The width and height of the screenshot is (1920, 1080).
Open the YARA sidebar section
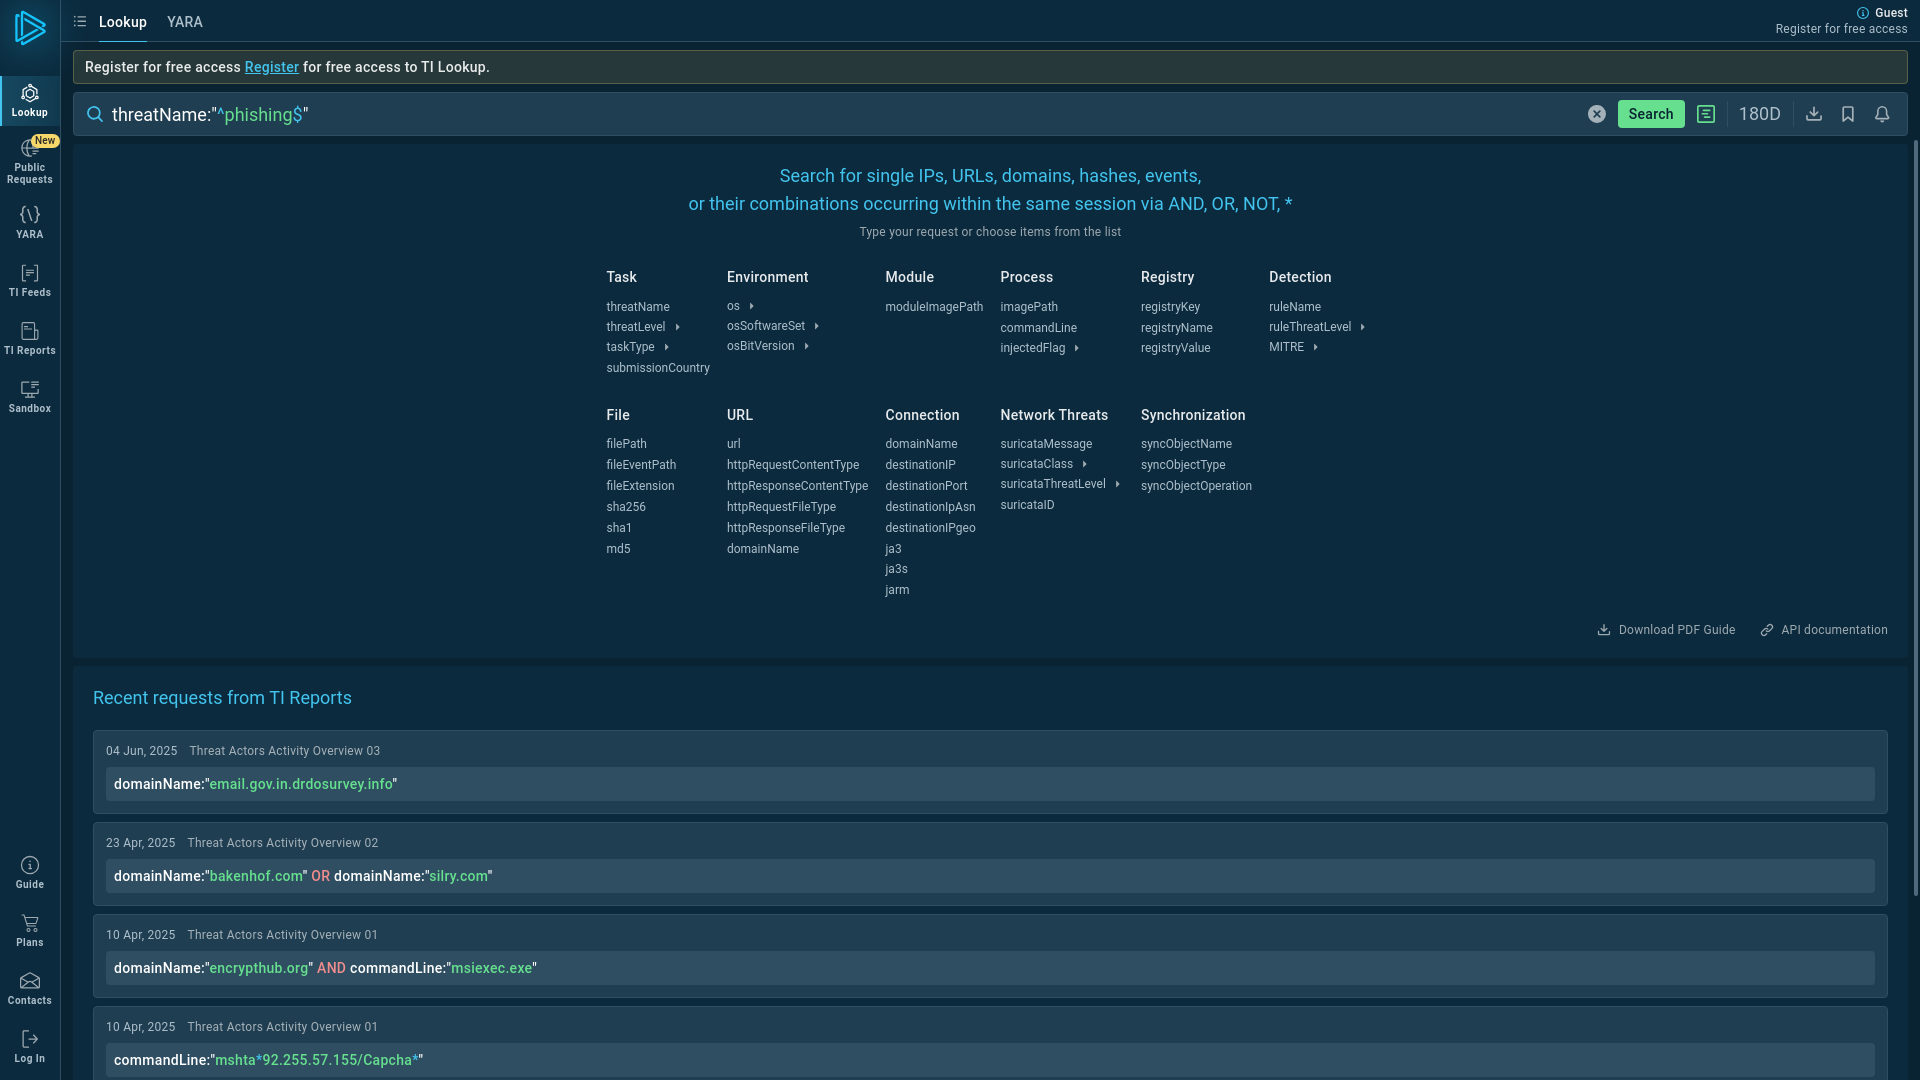[30, 222]
